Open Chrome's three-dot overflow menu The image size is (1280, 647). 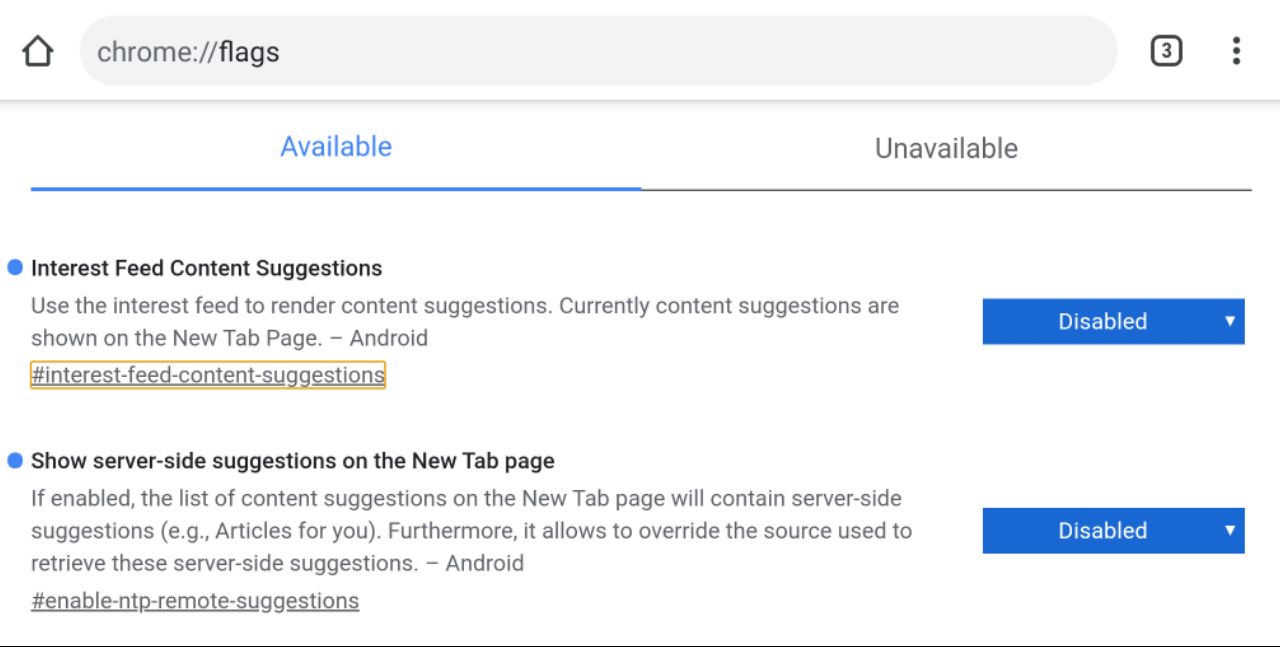click(1237, 51)
